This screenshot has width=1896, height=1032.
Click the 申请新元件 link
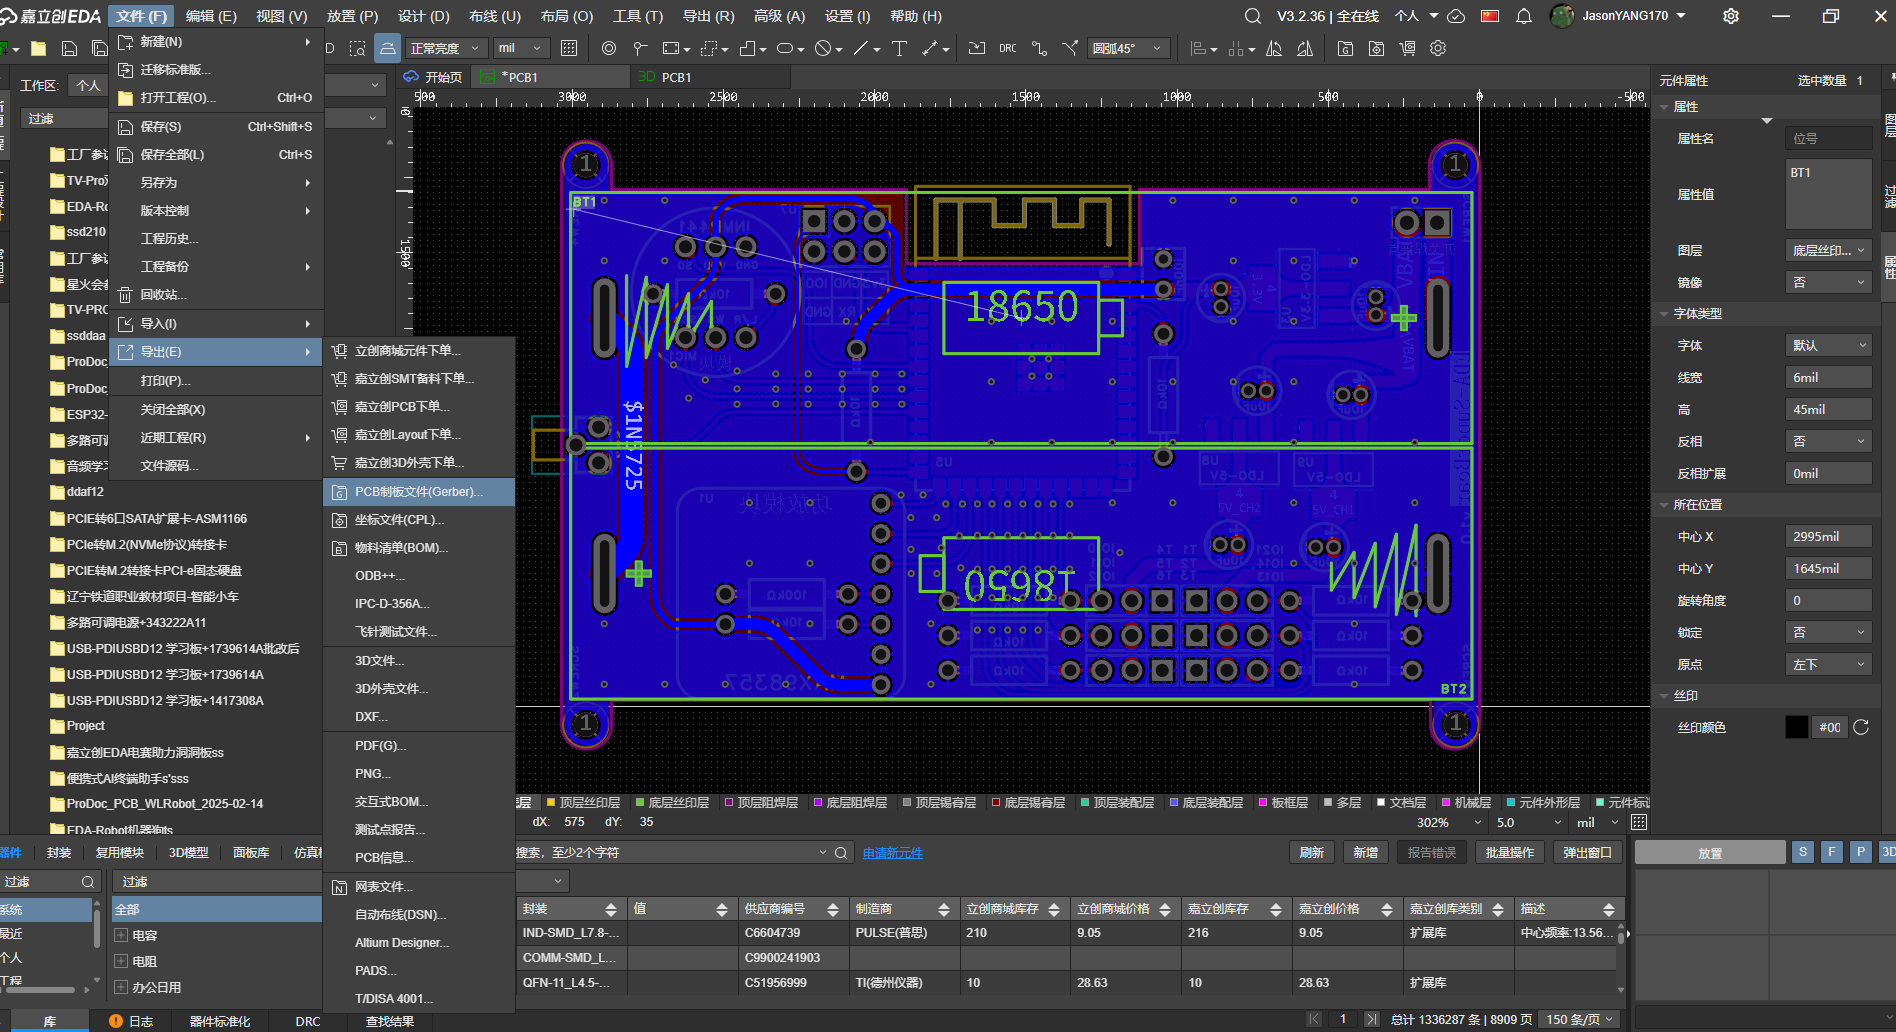[892, 853]
